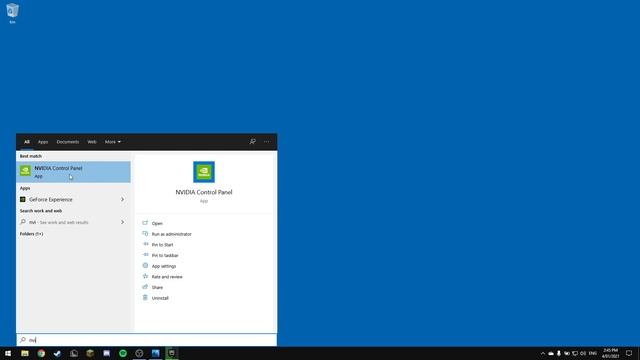
Task: Click the Rate and review star icon
Action: (145, 276)
